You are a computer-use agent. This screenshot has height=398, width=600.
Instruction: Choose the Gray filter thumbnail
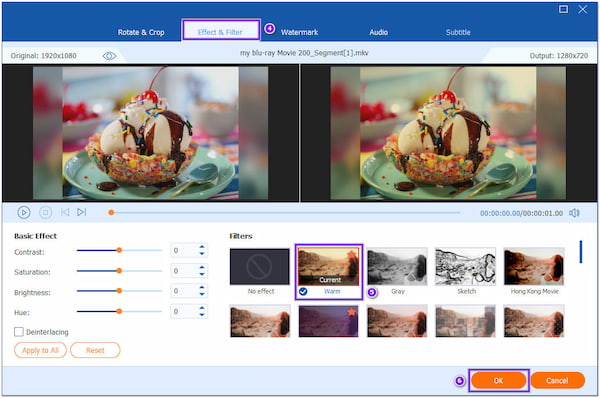click(397, 267)
